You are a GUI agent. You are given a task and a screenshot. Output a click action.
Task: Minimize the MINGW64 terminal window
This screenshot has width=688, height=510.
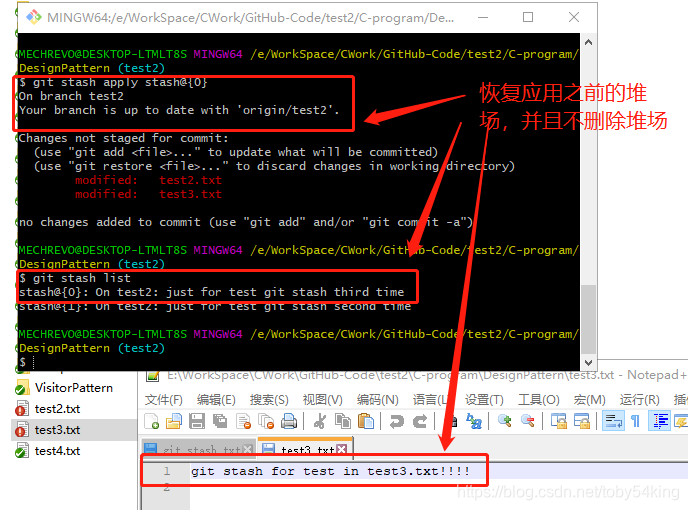pos(483,18)
